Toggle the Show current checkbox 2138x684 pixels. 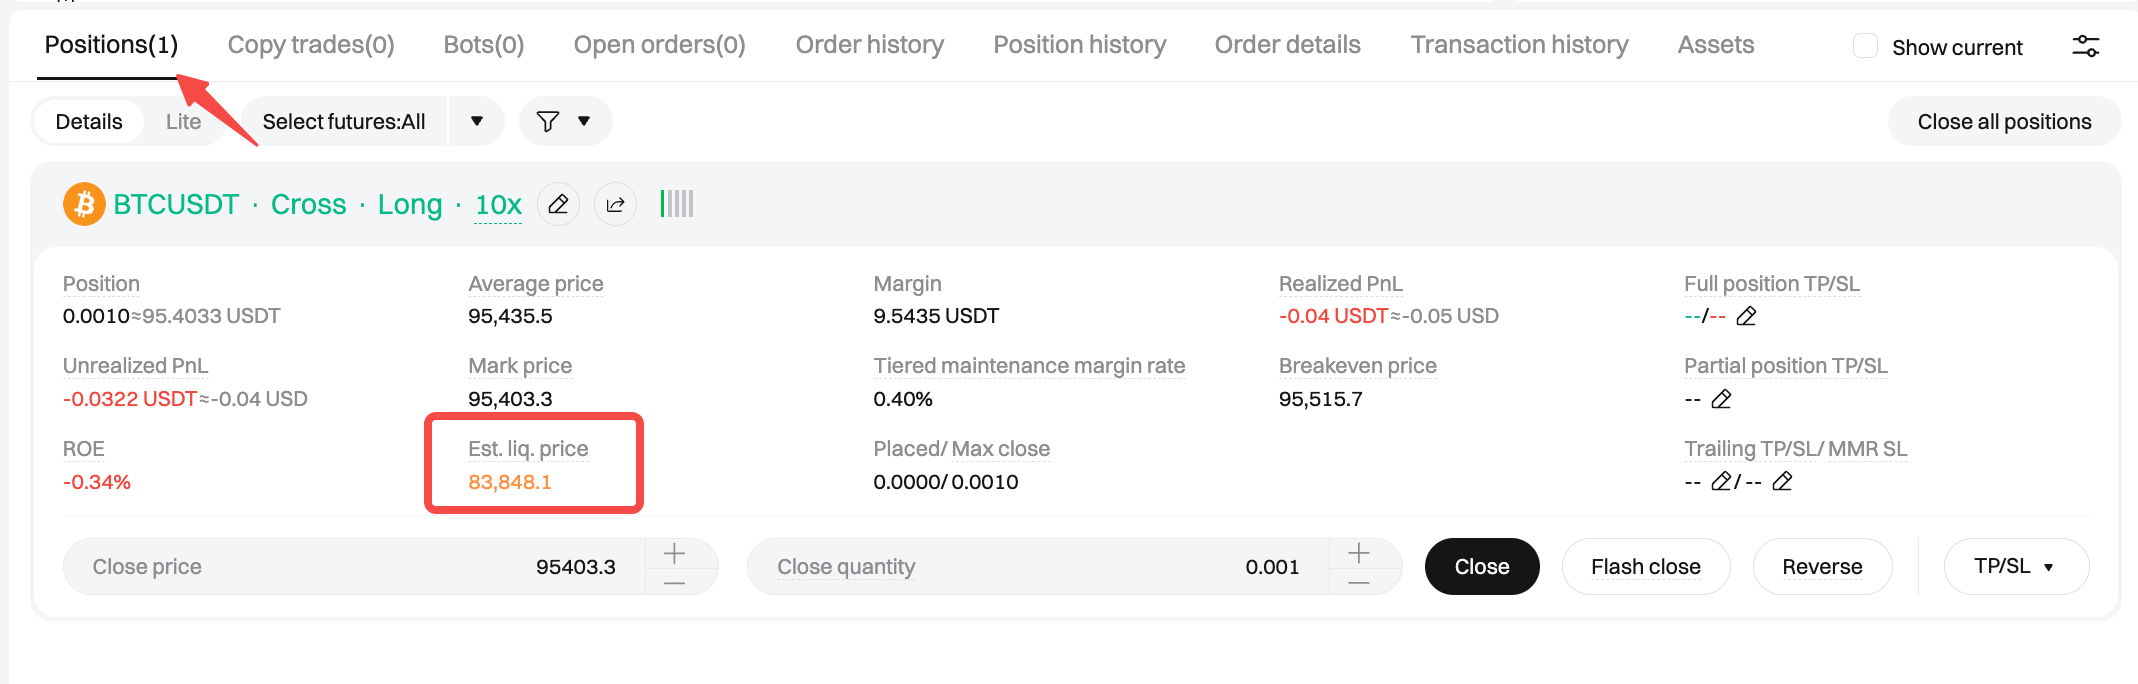pyautogui.click(x=1865, y=46)
